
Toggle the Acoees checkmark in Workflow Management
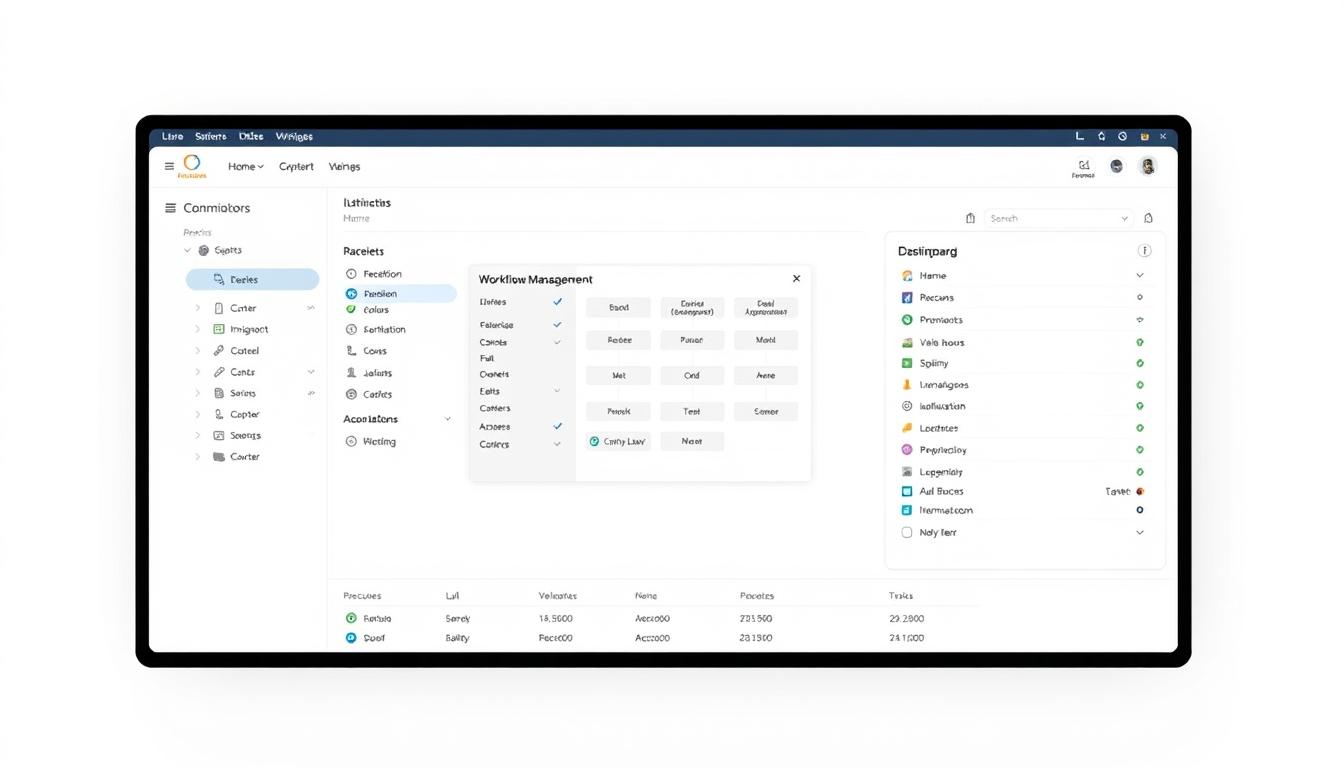pos(557,426)
